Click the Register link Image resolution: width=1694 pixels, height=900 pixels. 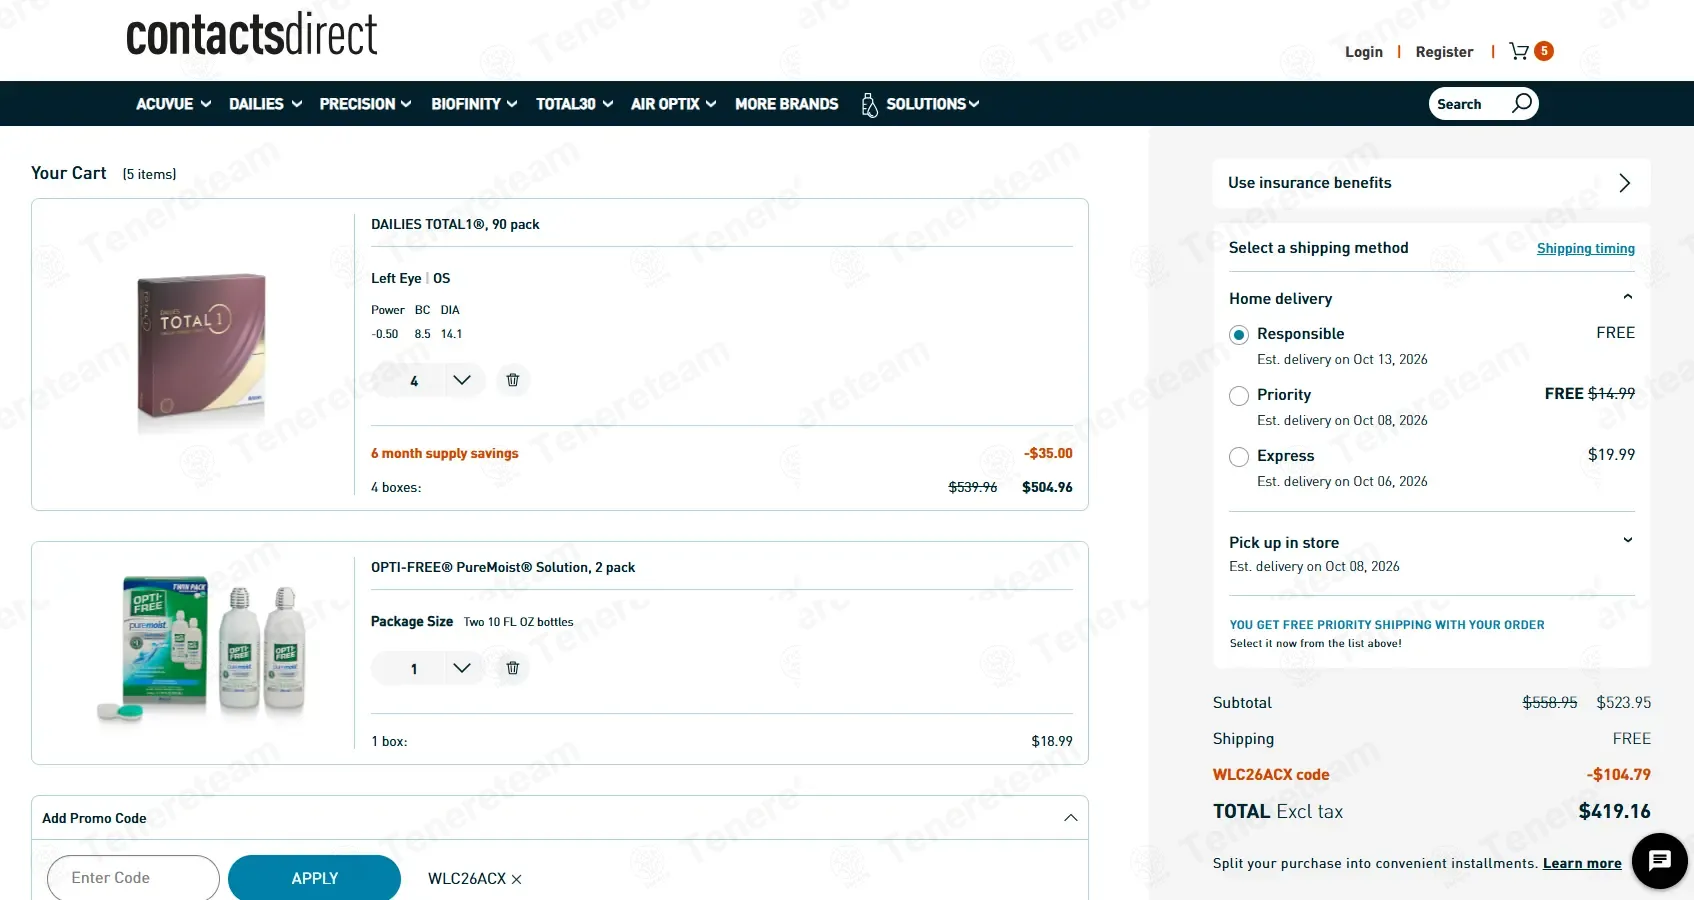(1444, 52)
